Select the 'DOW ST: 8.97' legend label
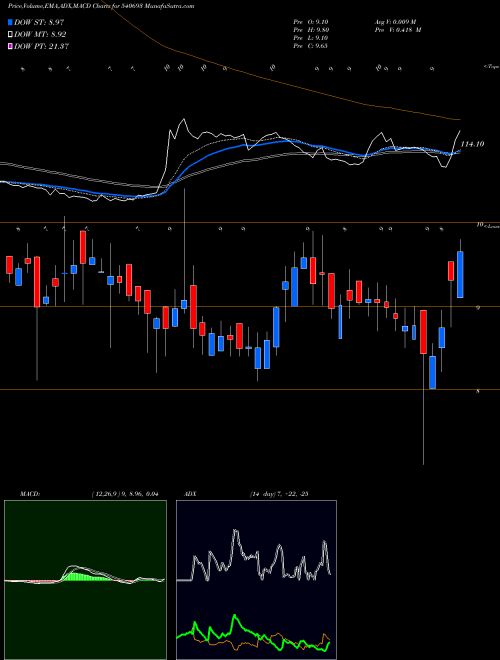500x660 pixels. (39, 22)
